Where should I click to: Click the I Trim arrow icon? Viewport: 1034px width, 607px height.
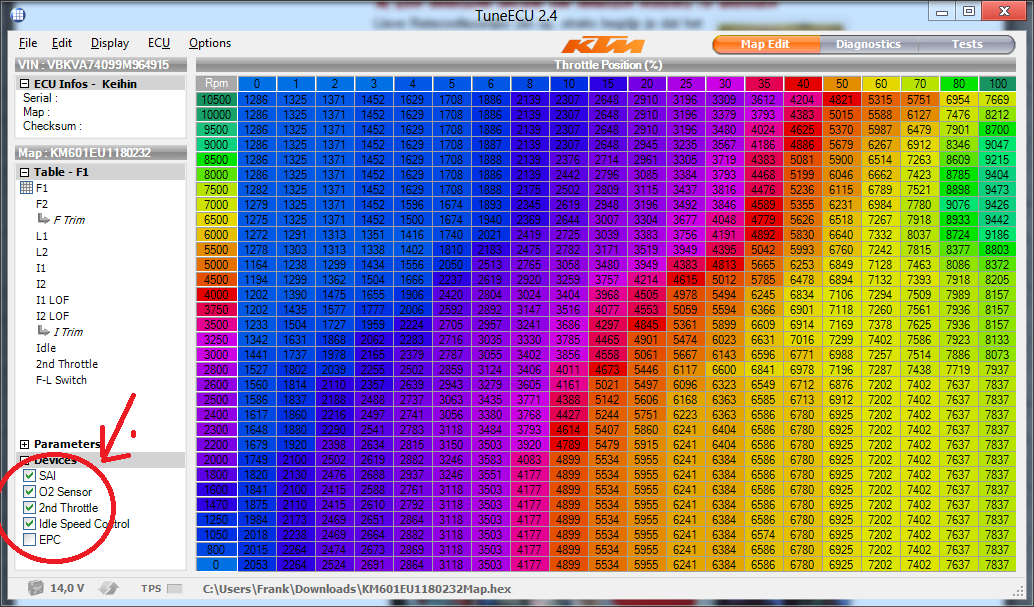[44, 332]
